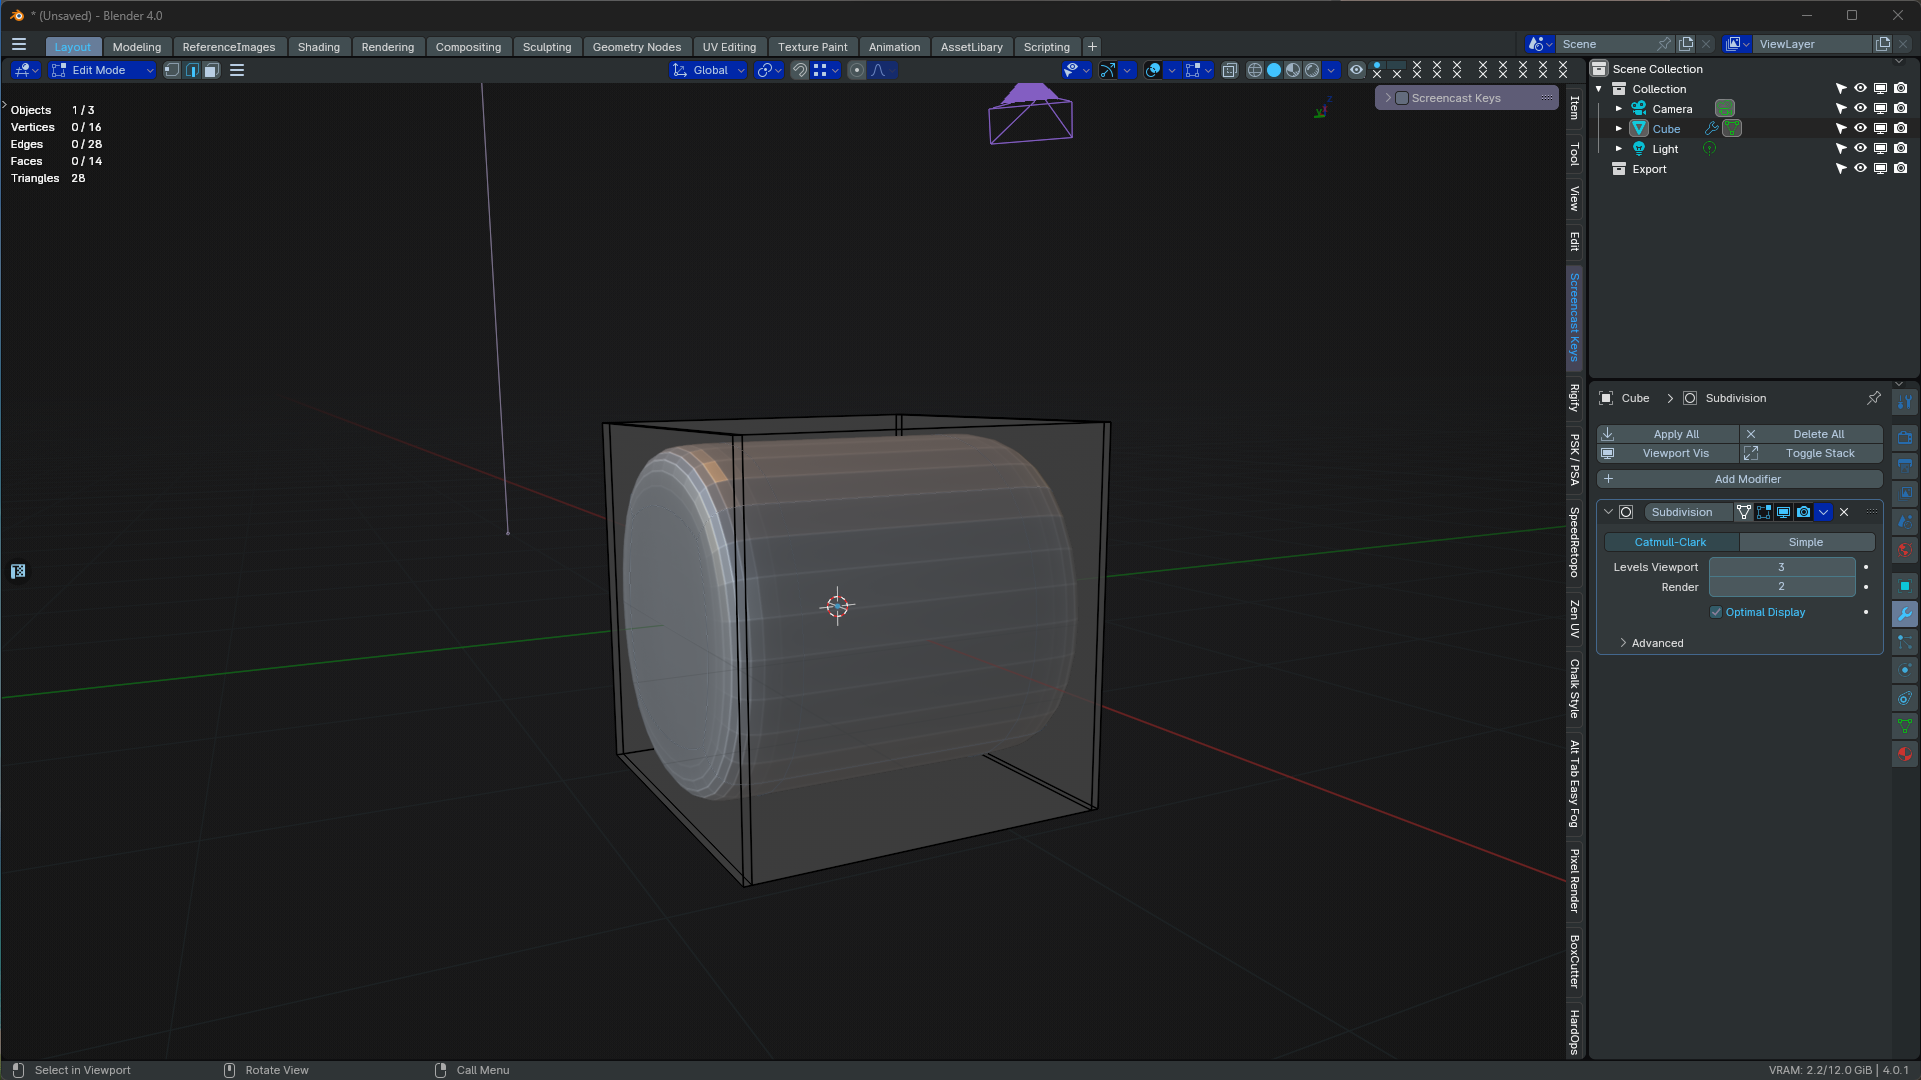1921x1080 pixels.
Task: Click the Delete All modifiers button
Action: [x=1818, y=433]
